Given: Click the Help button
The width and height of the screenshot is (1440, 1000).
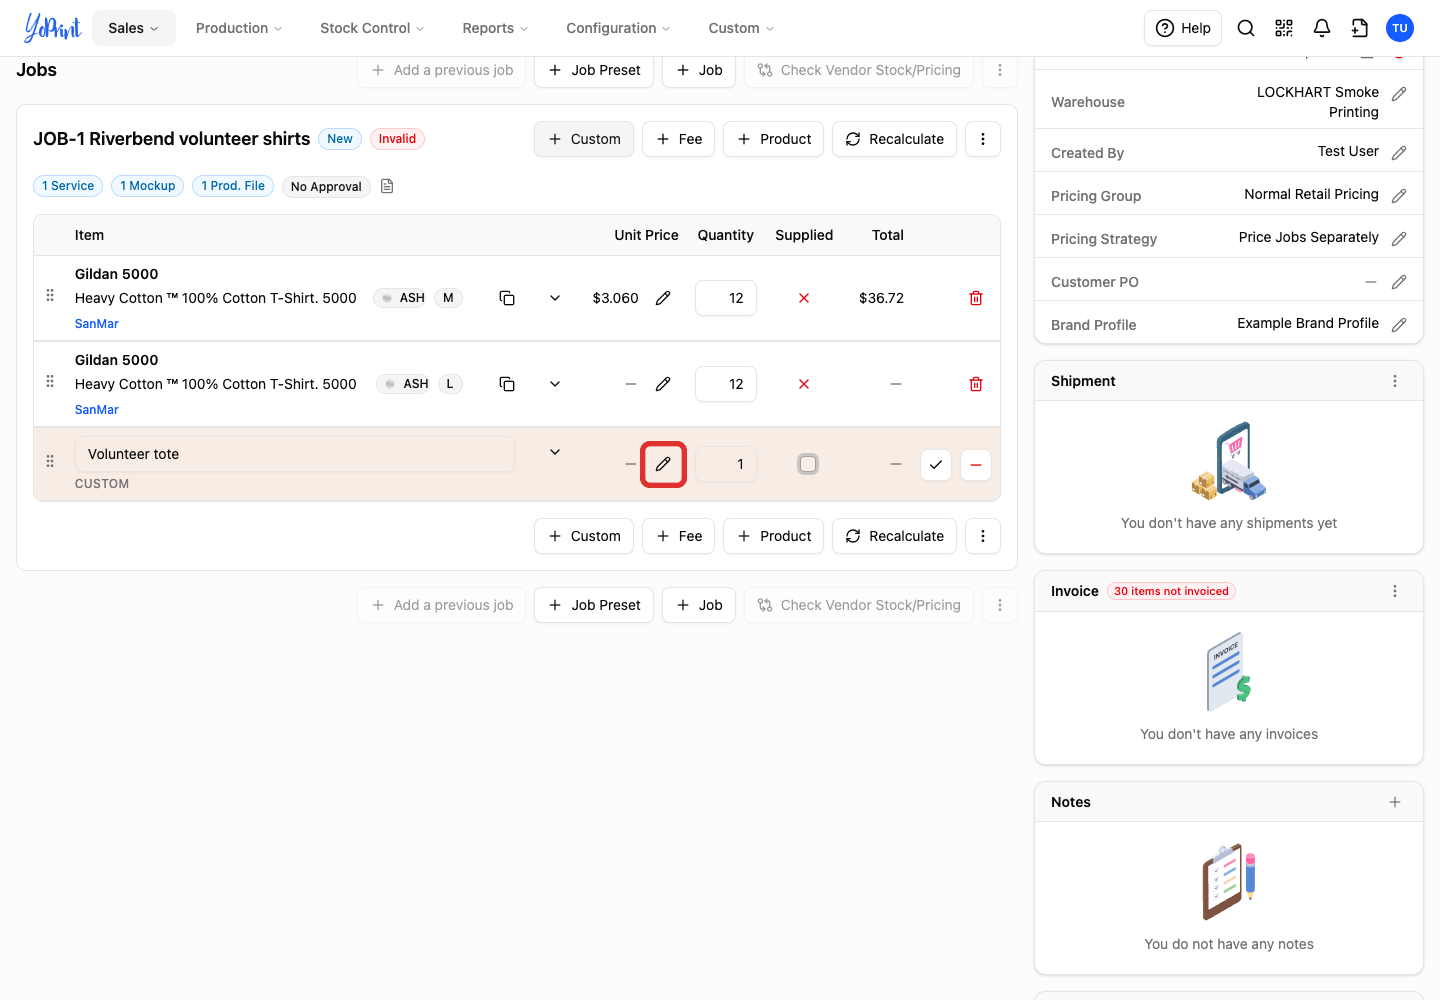Looking at the screenshot, I should pyautogui.click(x=1183, y=28).
